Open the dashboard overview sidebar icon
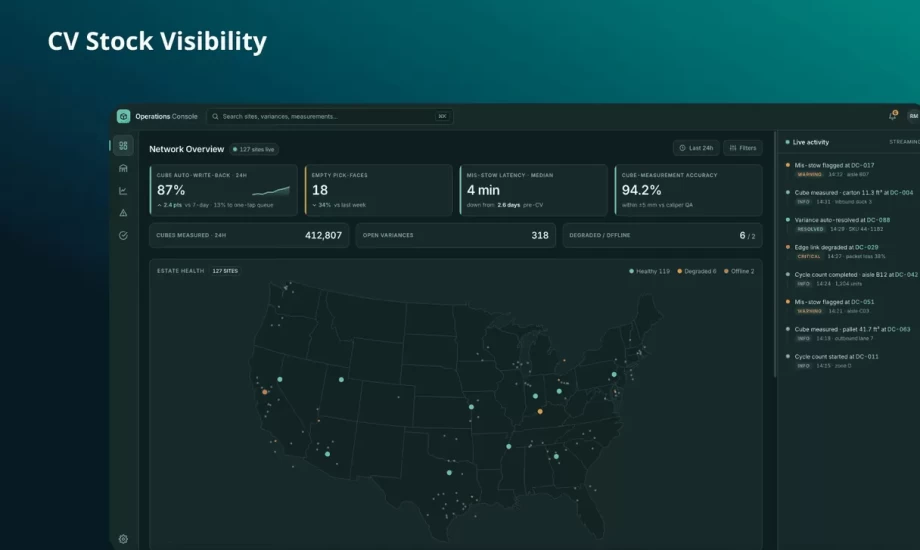 coord(123,146)
